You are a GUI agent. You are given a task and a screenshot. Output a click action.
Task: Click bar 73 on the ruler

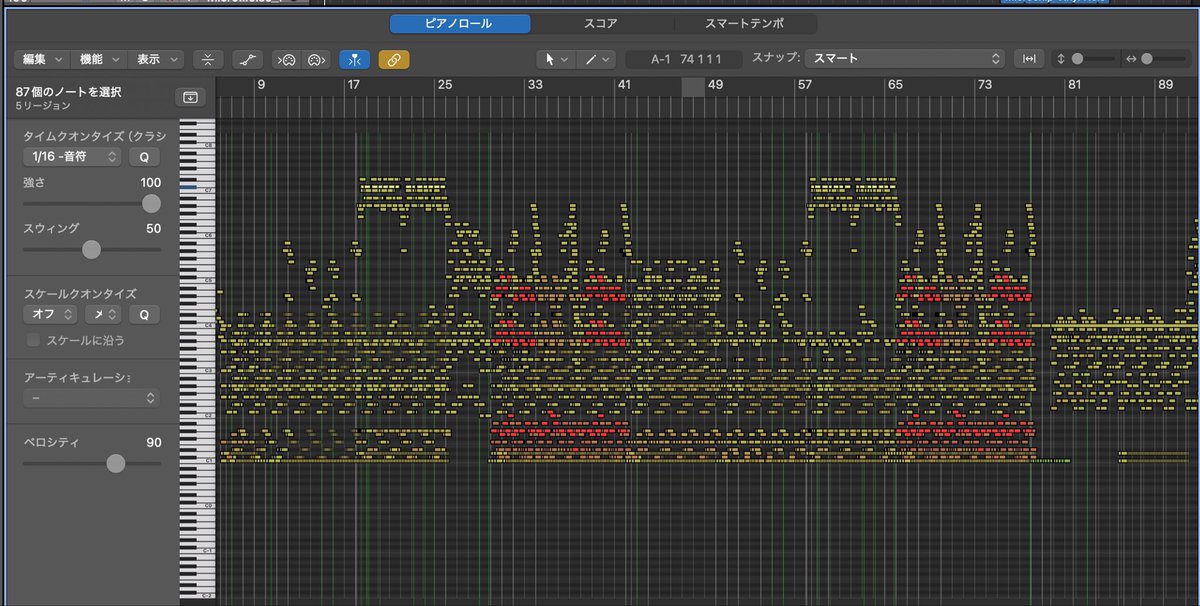pos(985,87)
